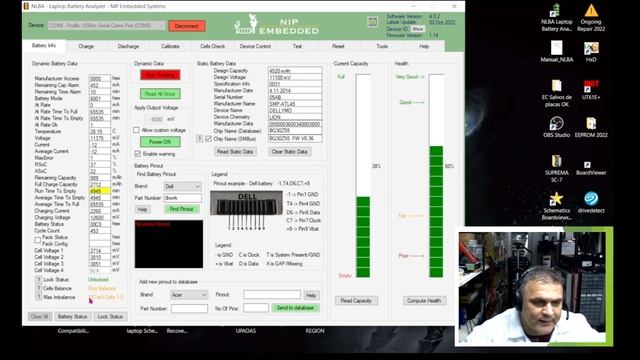
Task: Click Clear Static Data button
Action: 289,151
